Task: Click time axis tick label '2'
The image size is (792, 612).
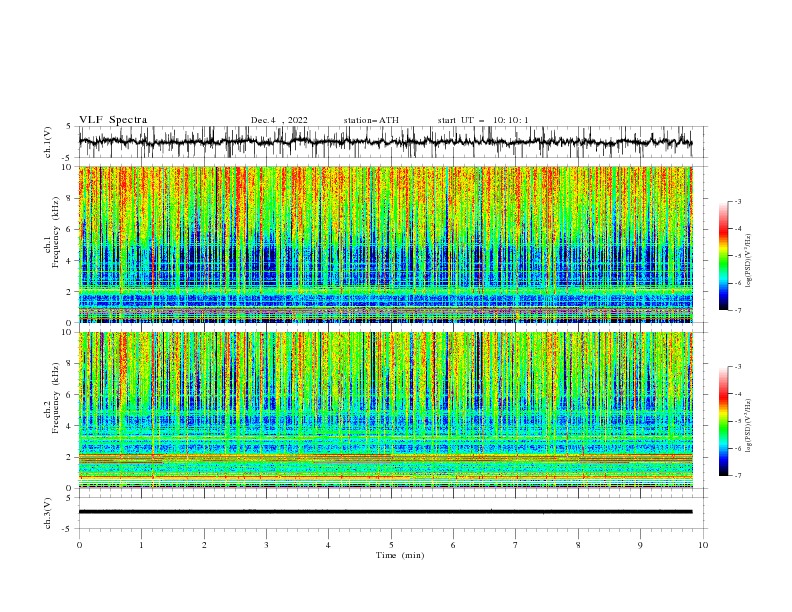Action: [x=204, y=545]
